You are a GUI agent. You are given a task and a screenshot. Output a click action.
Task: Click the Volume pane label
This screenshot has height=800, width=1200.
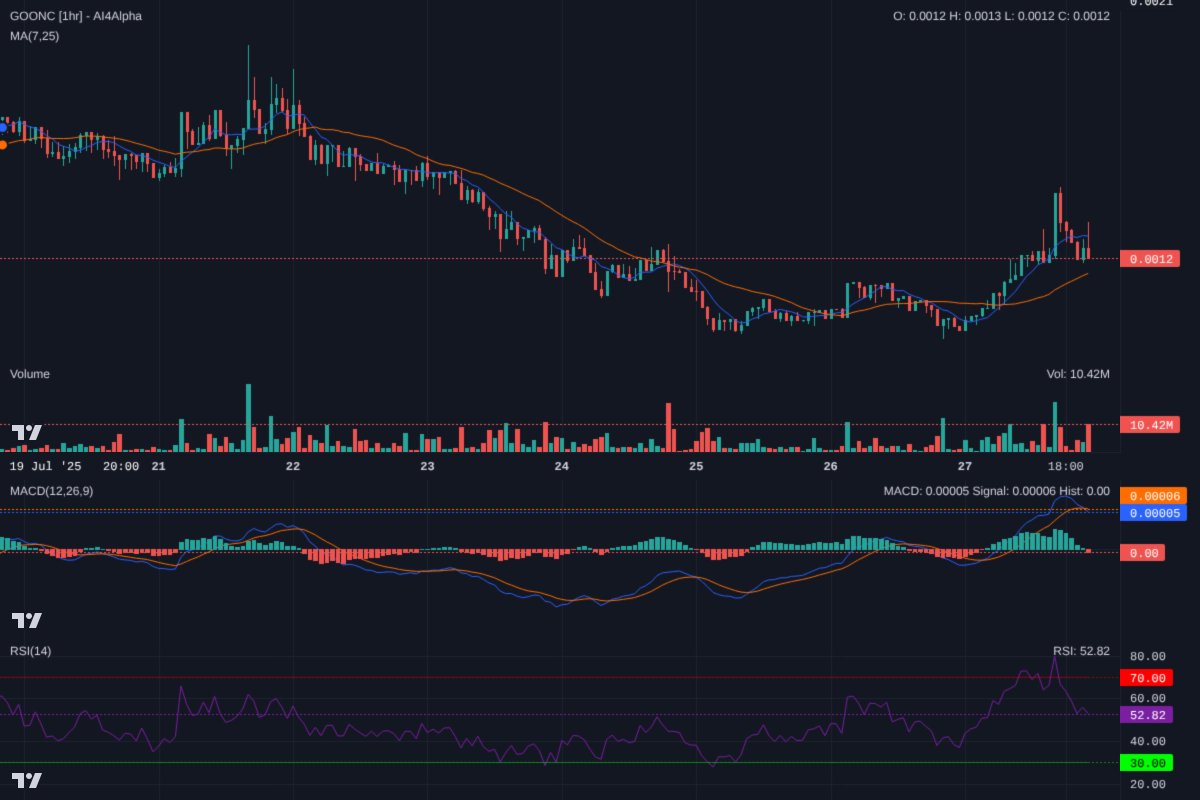coord(30,374)
